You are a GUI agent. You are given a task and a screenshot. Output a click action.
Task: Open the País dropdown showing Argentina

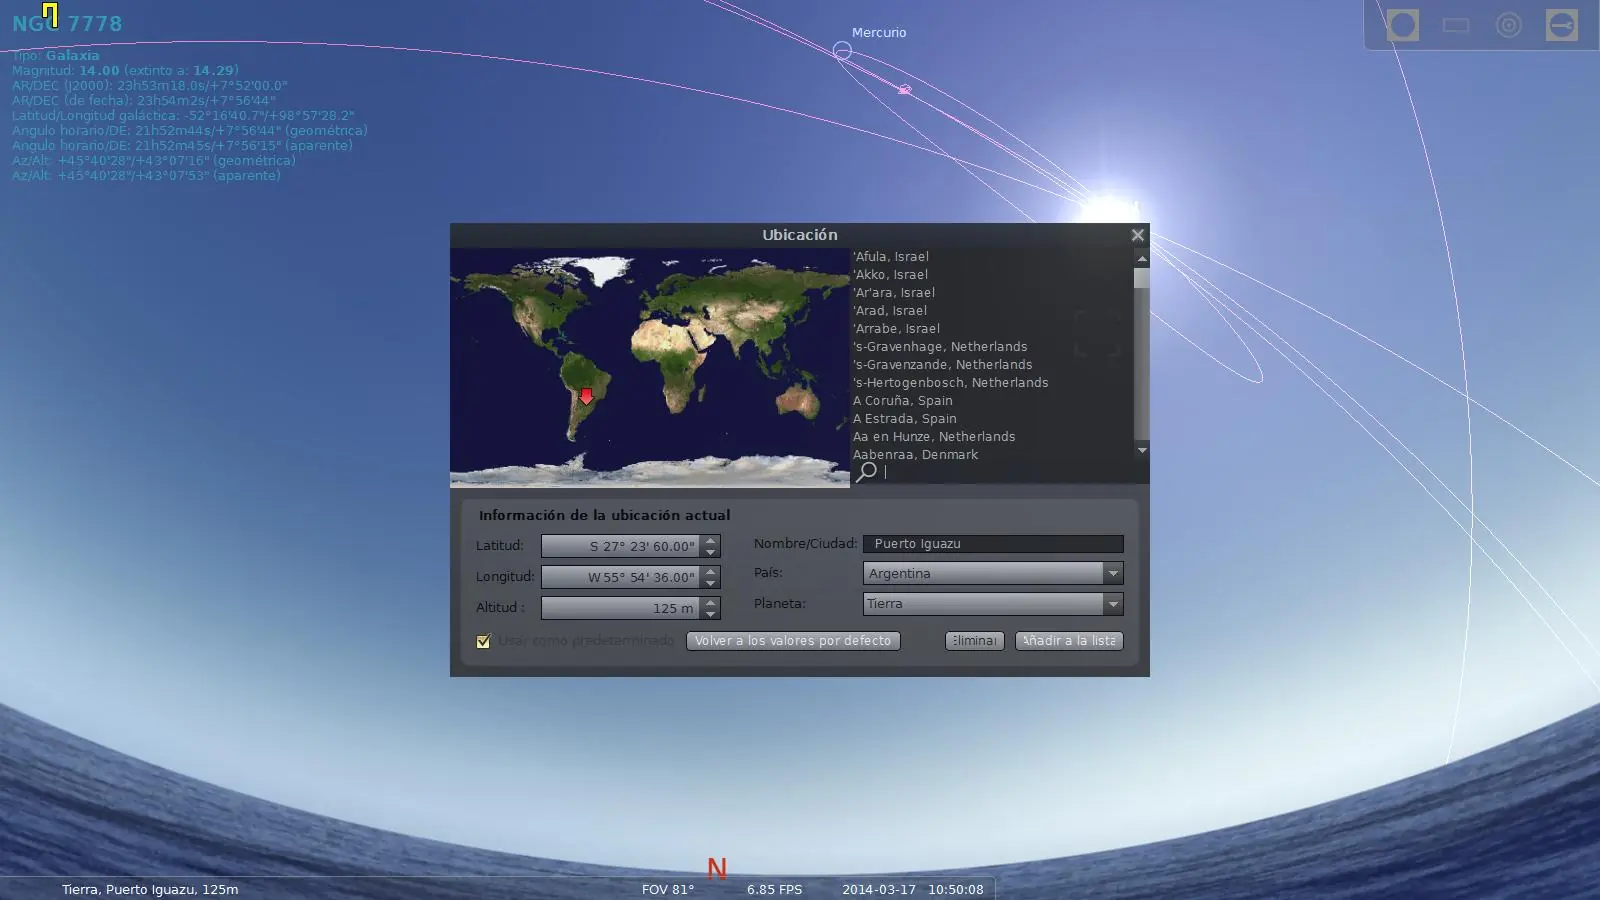[993, 573]
